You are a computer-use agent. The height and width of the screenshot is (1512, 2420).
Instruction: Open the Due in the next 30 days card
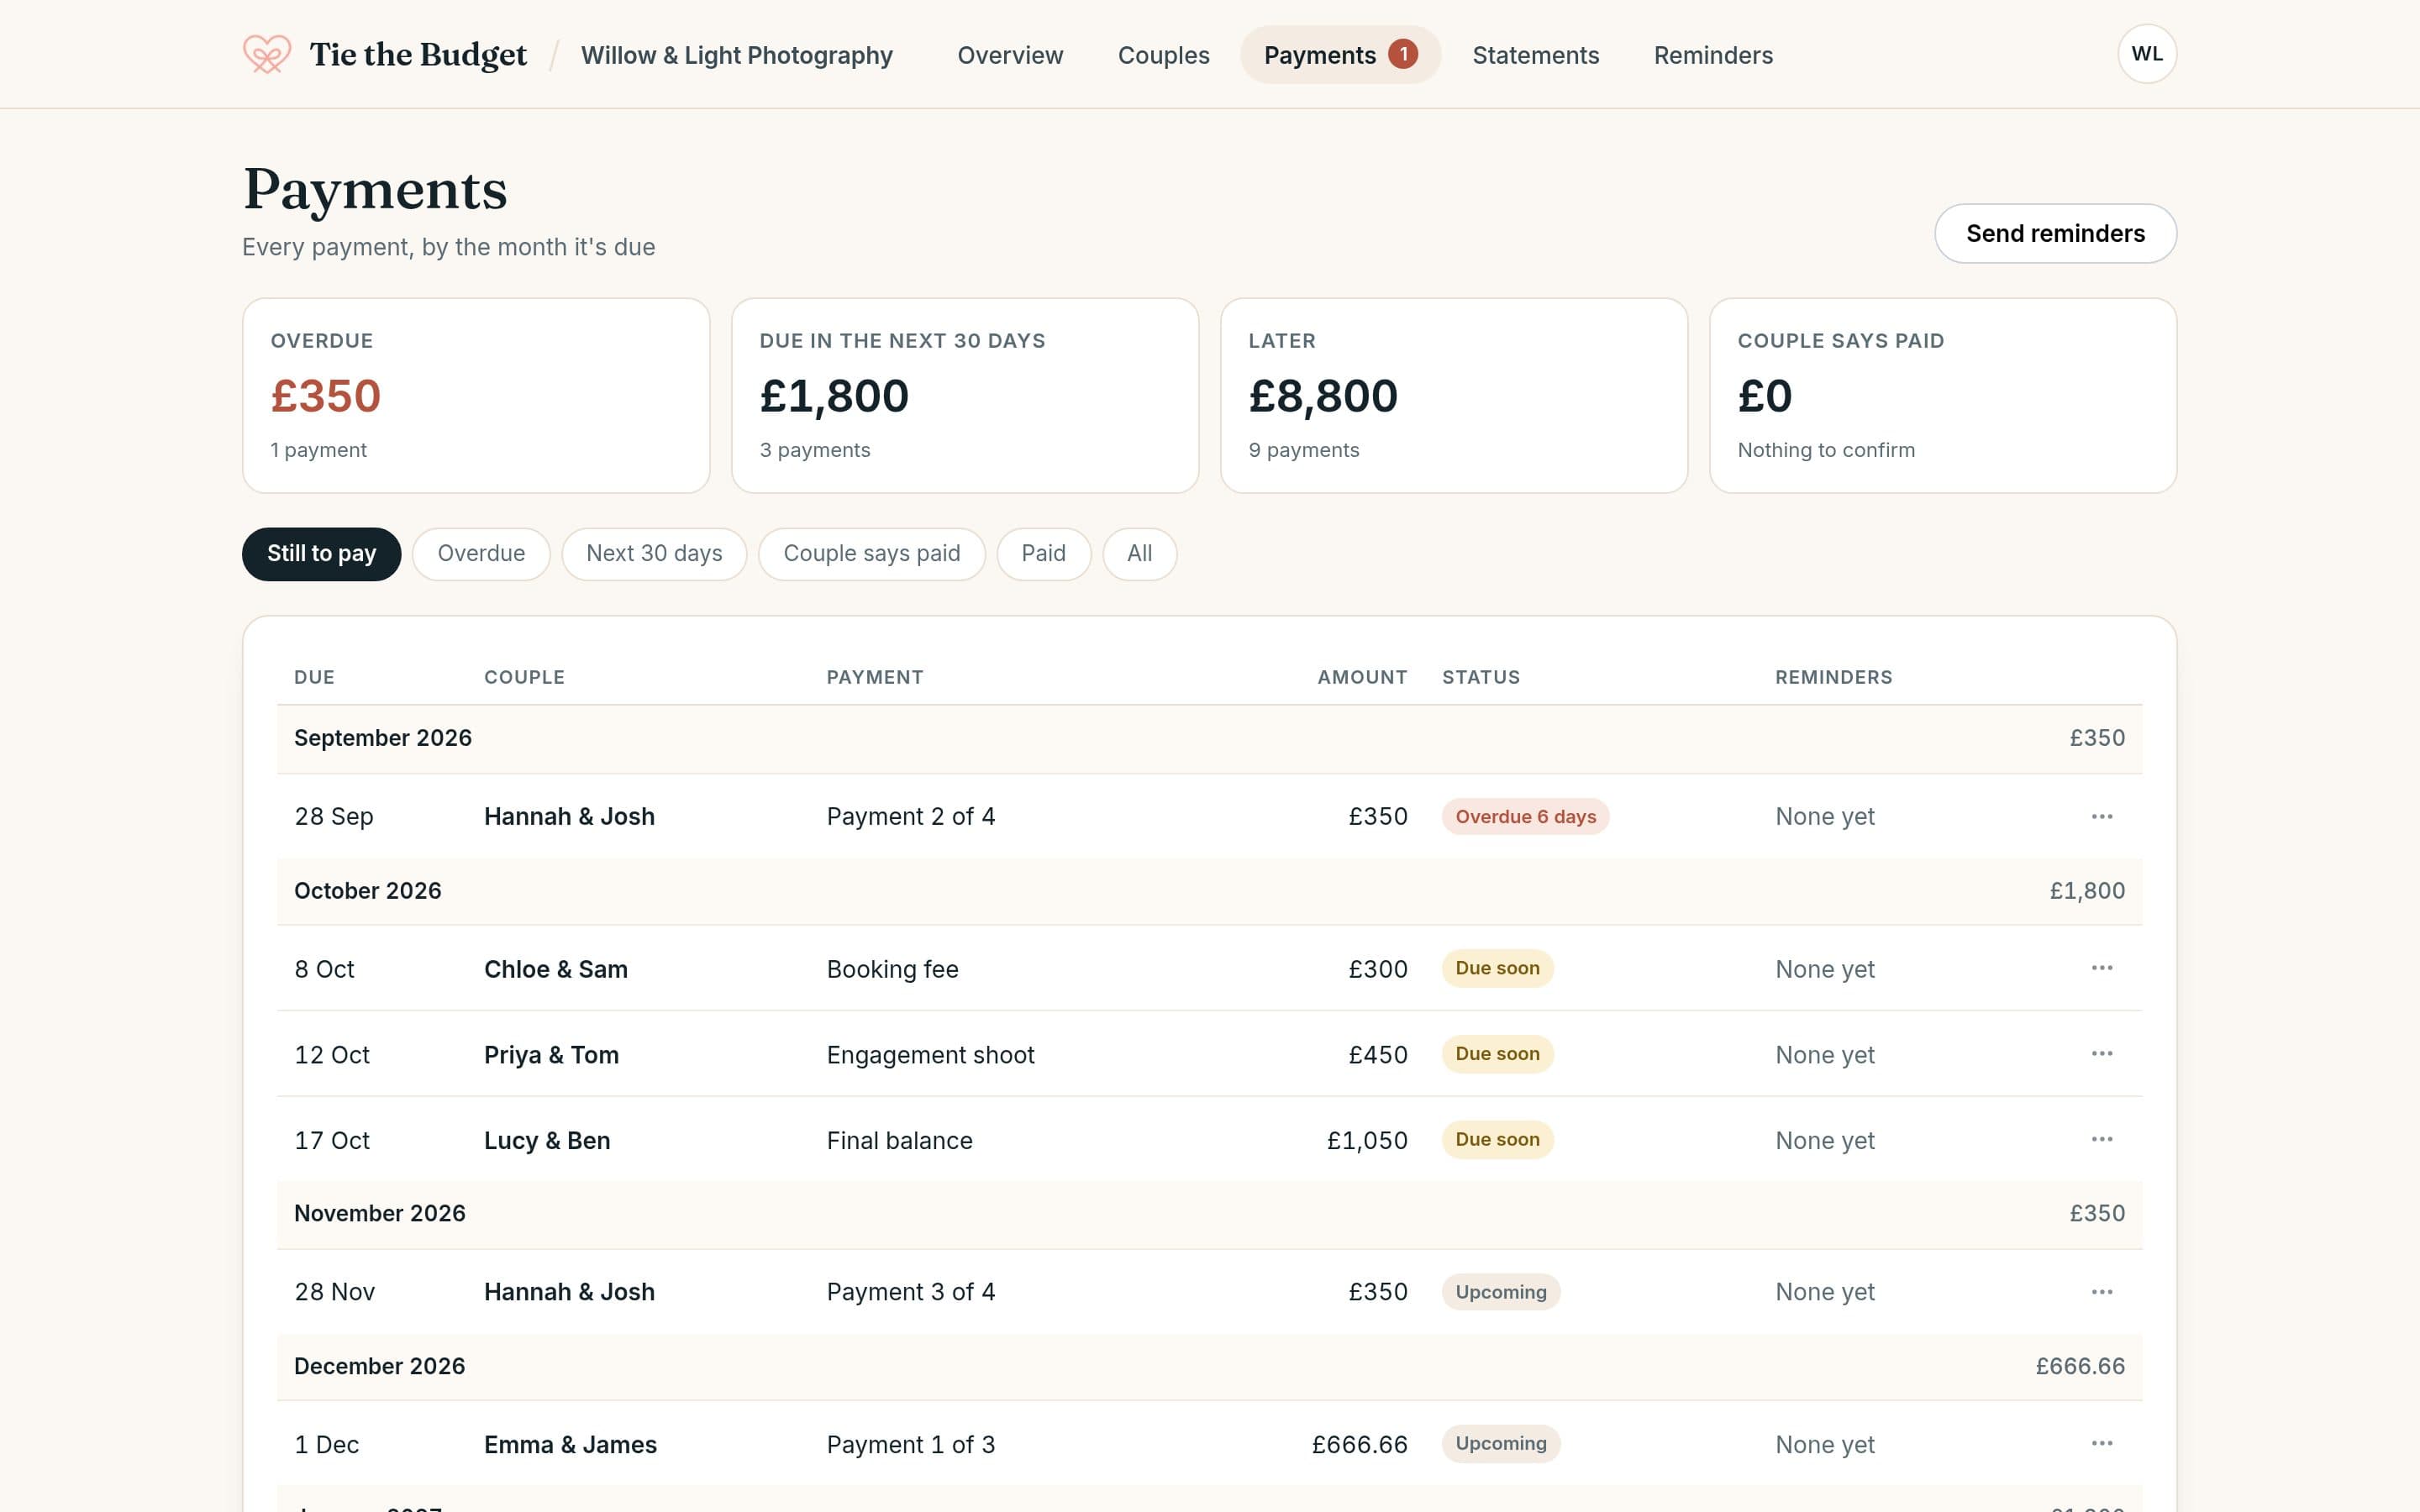click(x=965, y=396)
